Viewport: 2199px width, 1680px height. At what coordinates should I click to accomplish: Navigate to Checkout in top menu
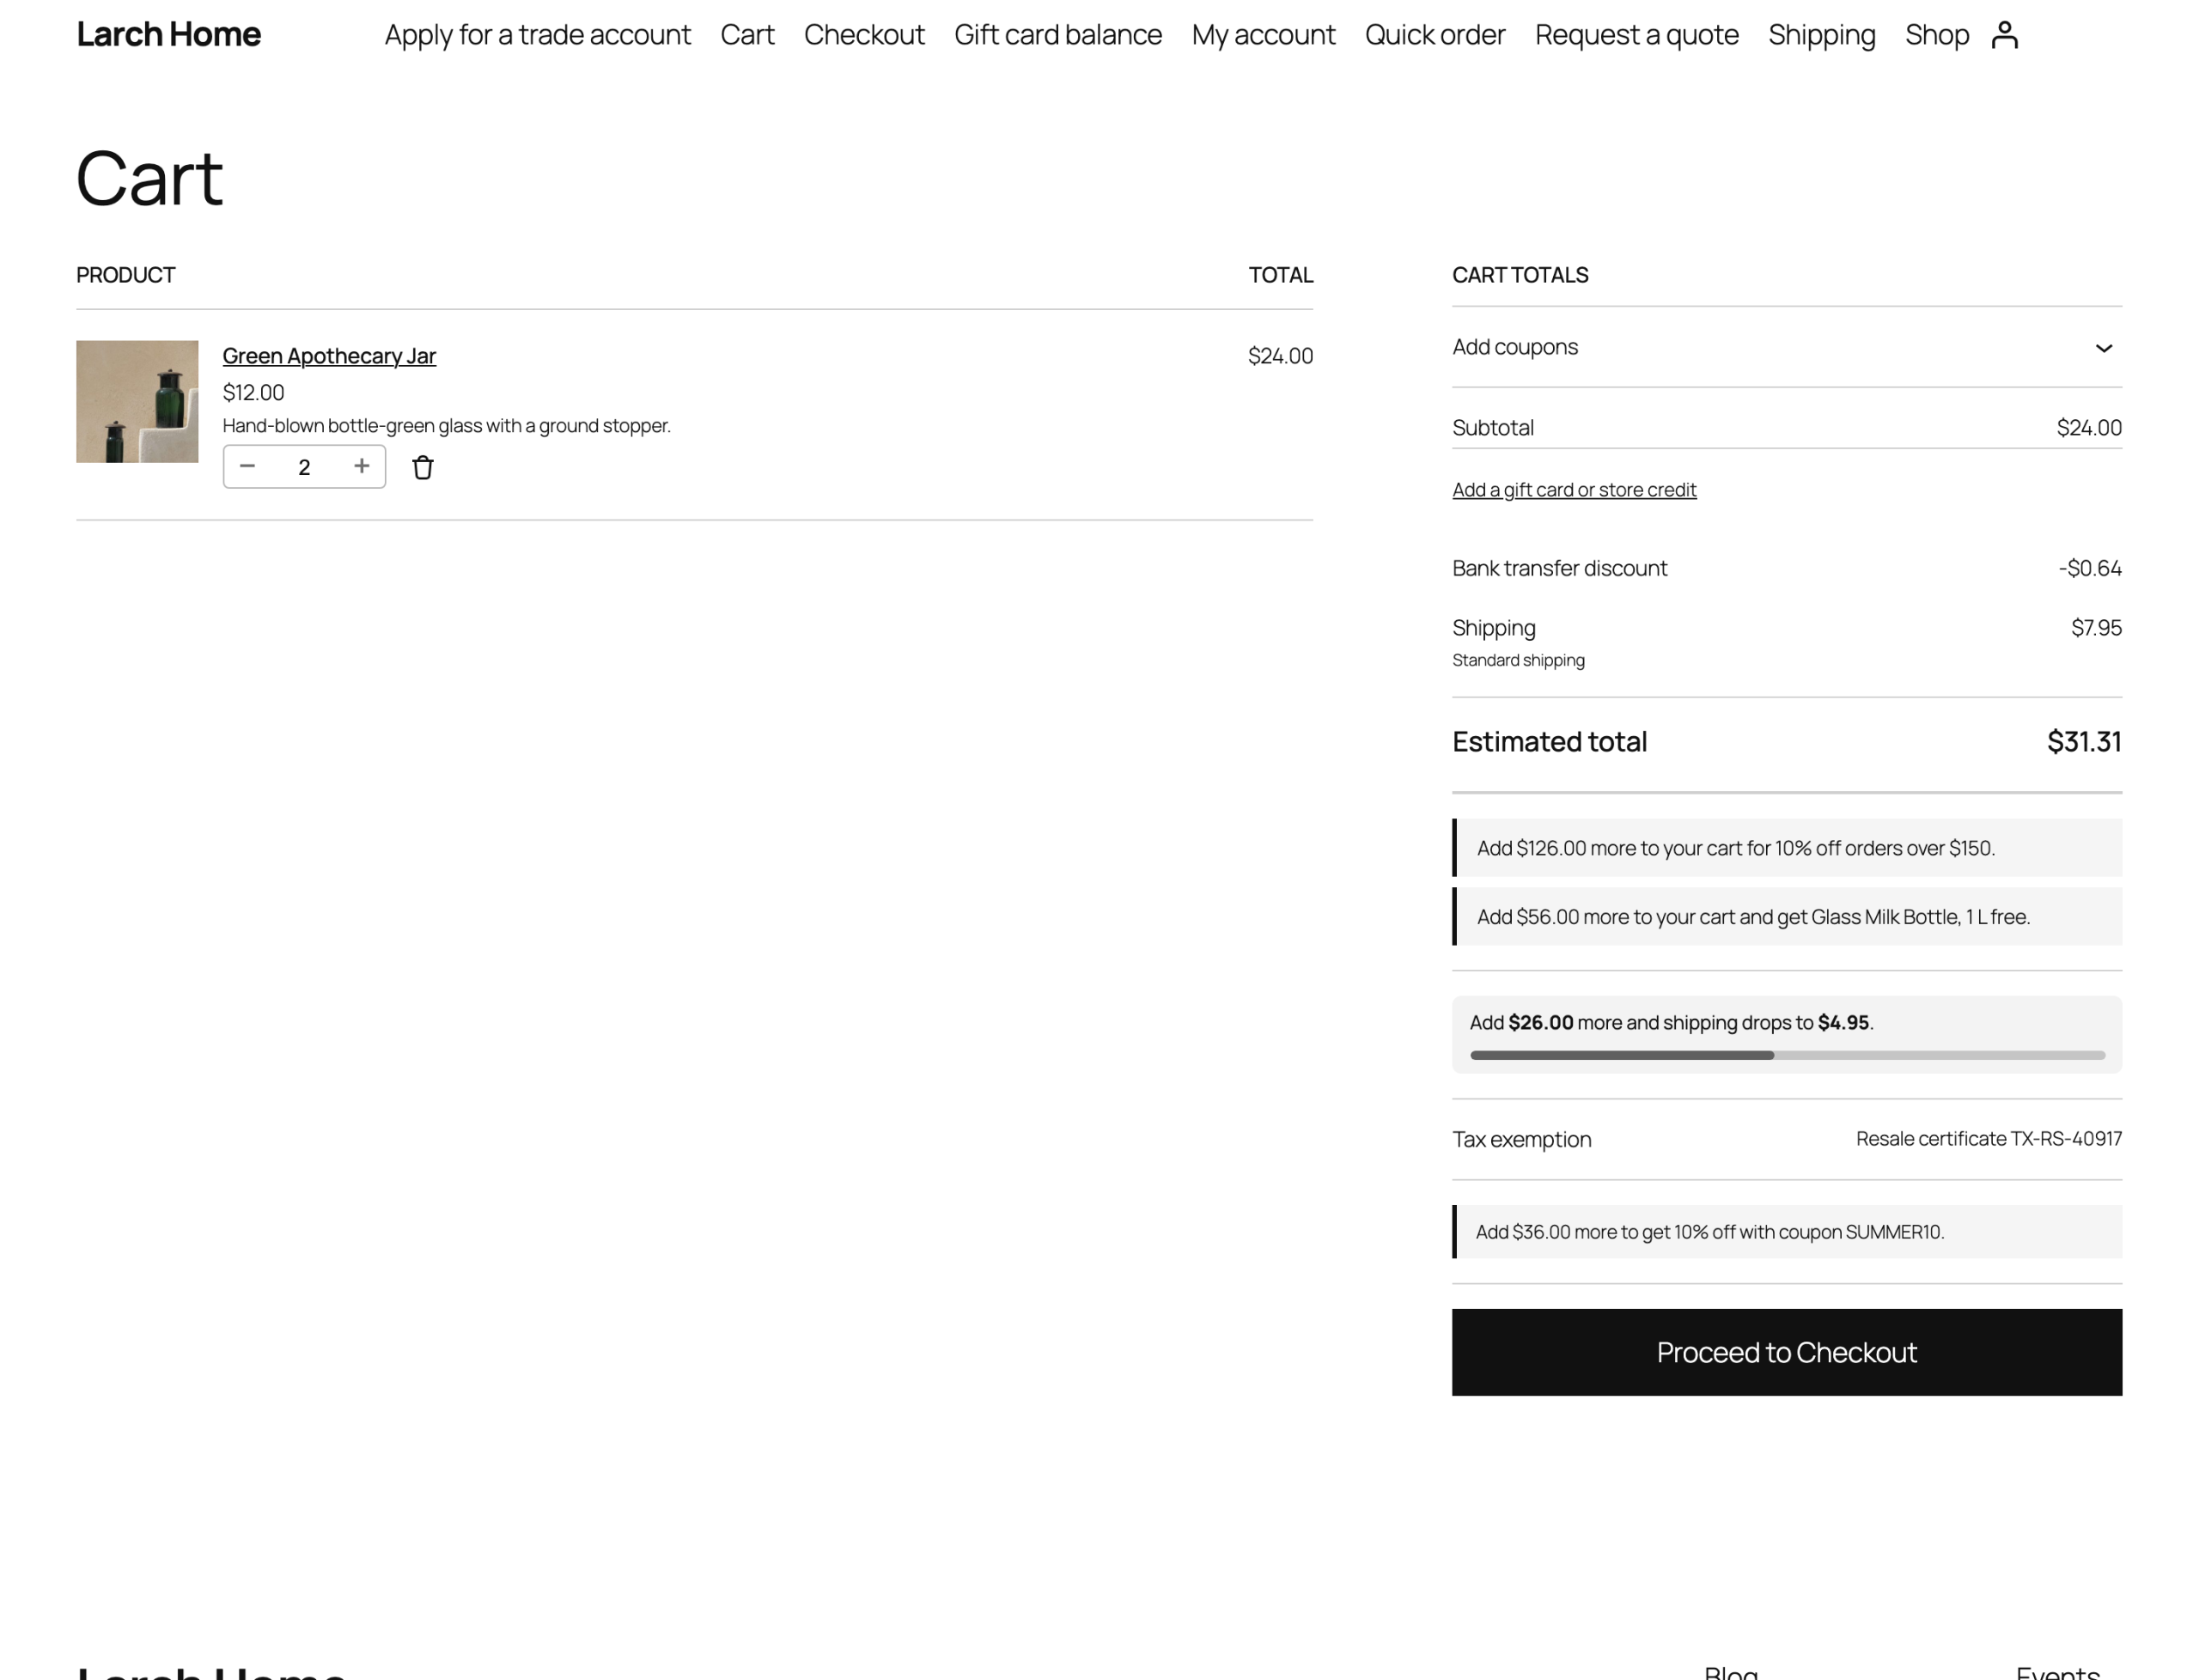864,35
